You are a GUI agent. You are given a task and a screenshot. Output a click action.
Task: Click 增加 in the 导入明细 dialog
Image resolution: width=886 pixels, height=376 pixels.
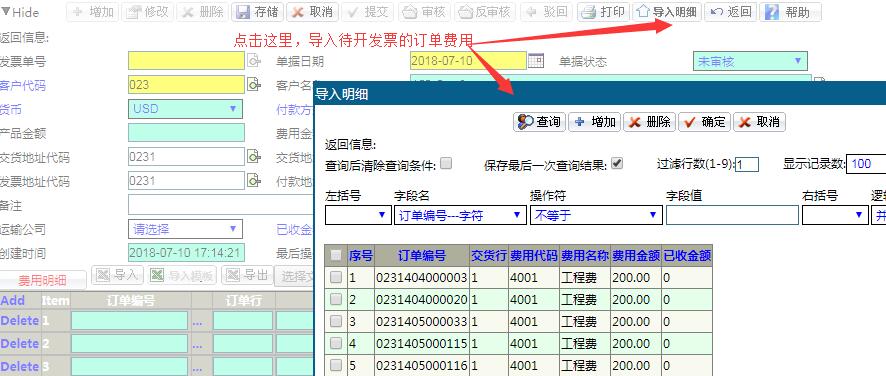pyautogui.click(x=594, y=122)
